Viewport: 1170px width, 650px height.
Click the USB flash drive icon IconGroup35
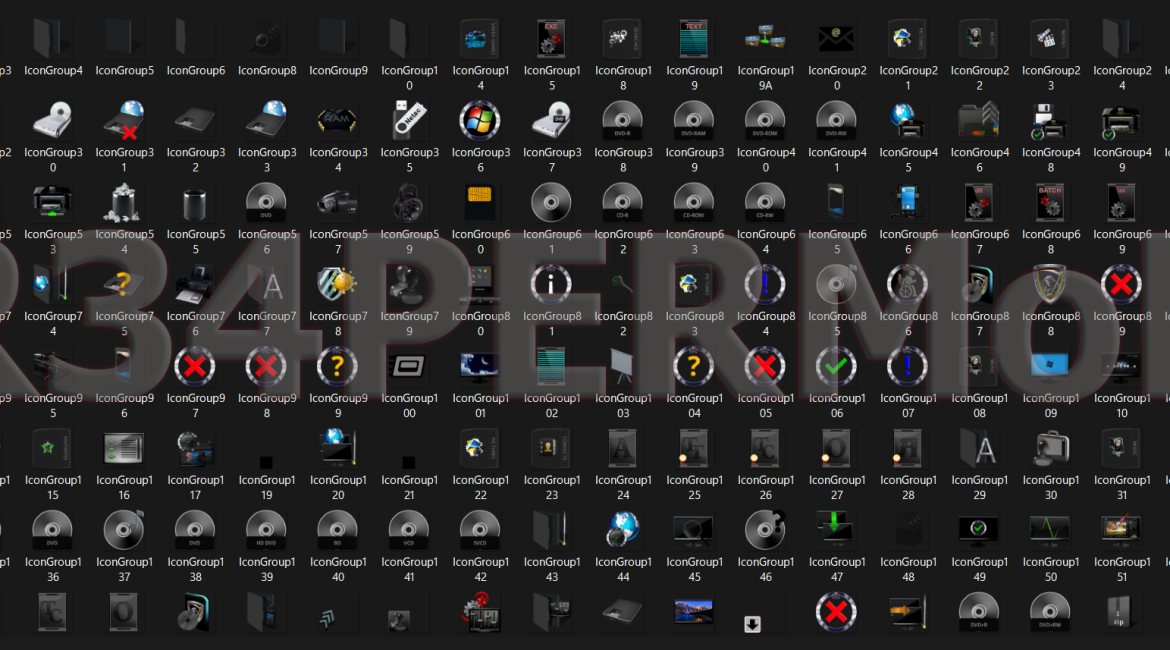pyautogui.click(x=409, y=121)
